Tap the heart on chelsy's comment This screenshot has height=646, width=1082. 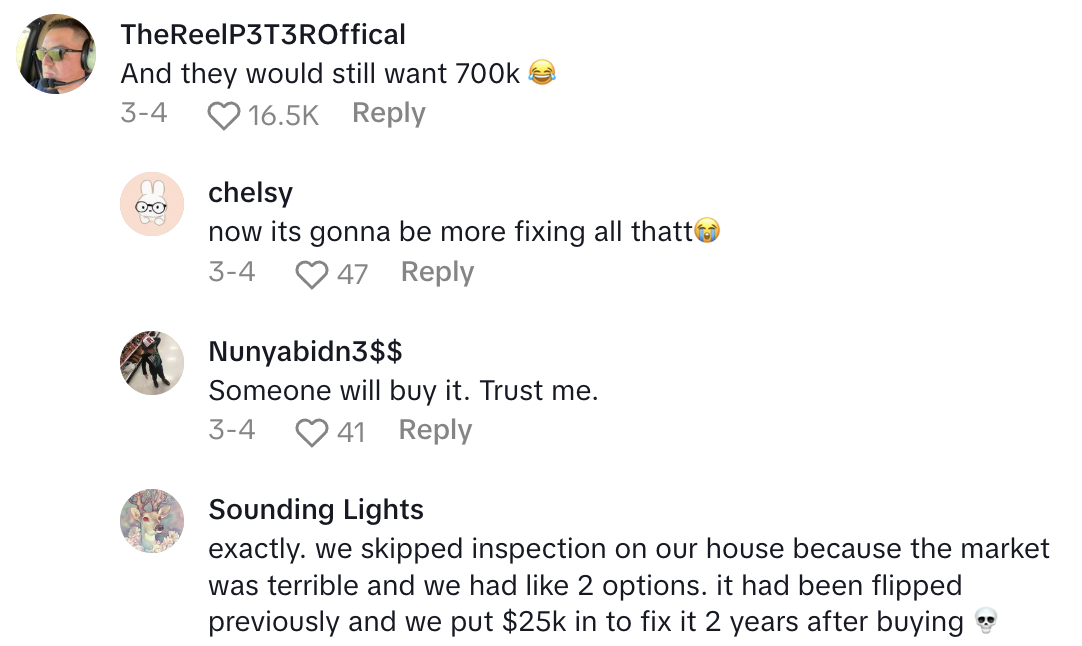click(x=312, y=274)
